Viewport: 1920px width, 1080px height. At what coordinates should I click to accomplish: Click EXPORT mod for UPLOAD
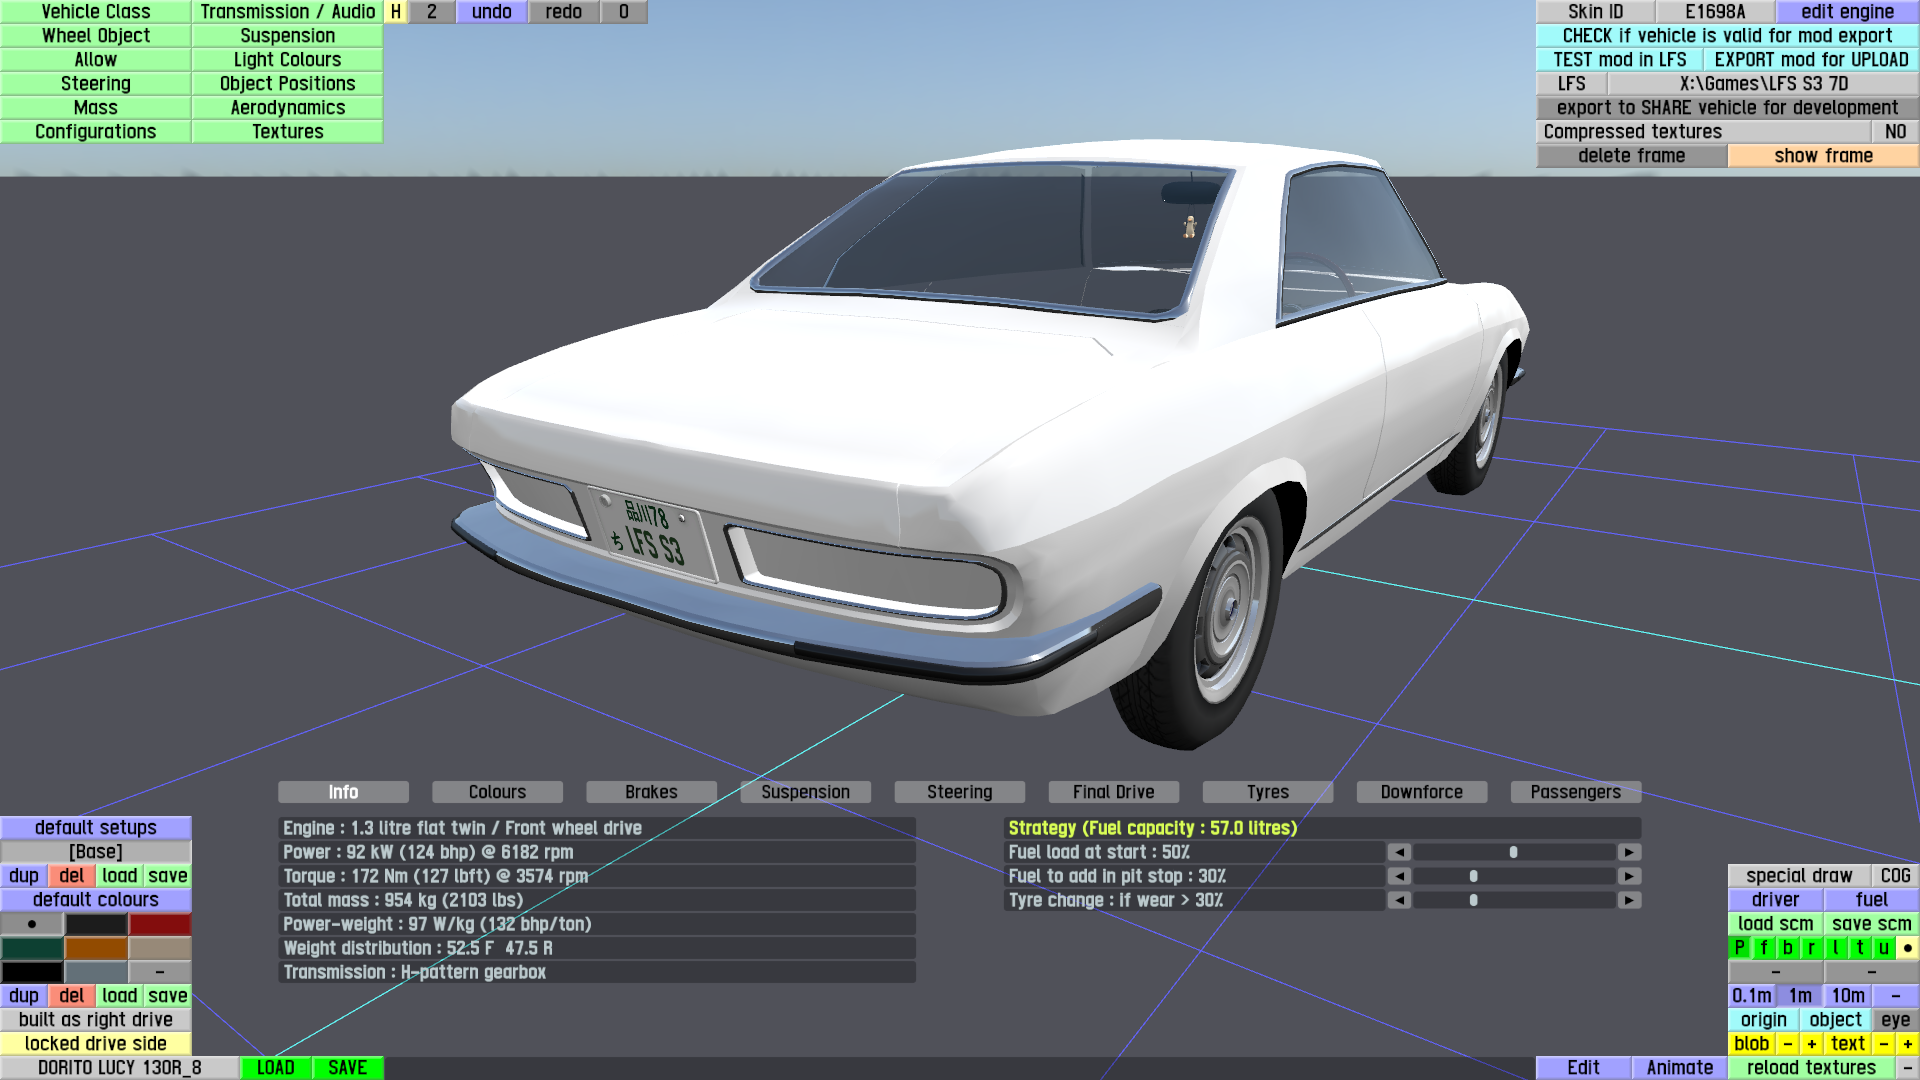tap(1811, 60)
